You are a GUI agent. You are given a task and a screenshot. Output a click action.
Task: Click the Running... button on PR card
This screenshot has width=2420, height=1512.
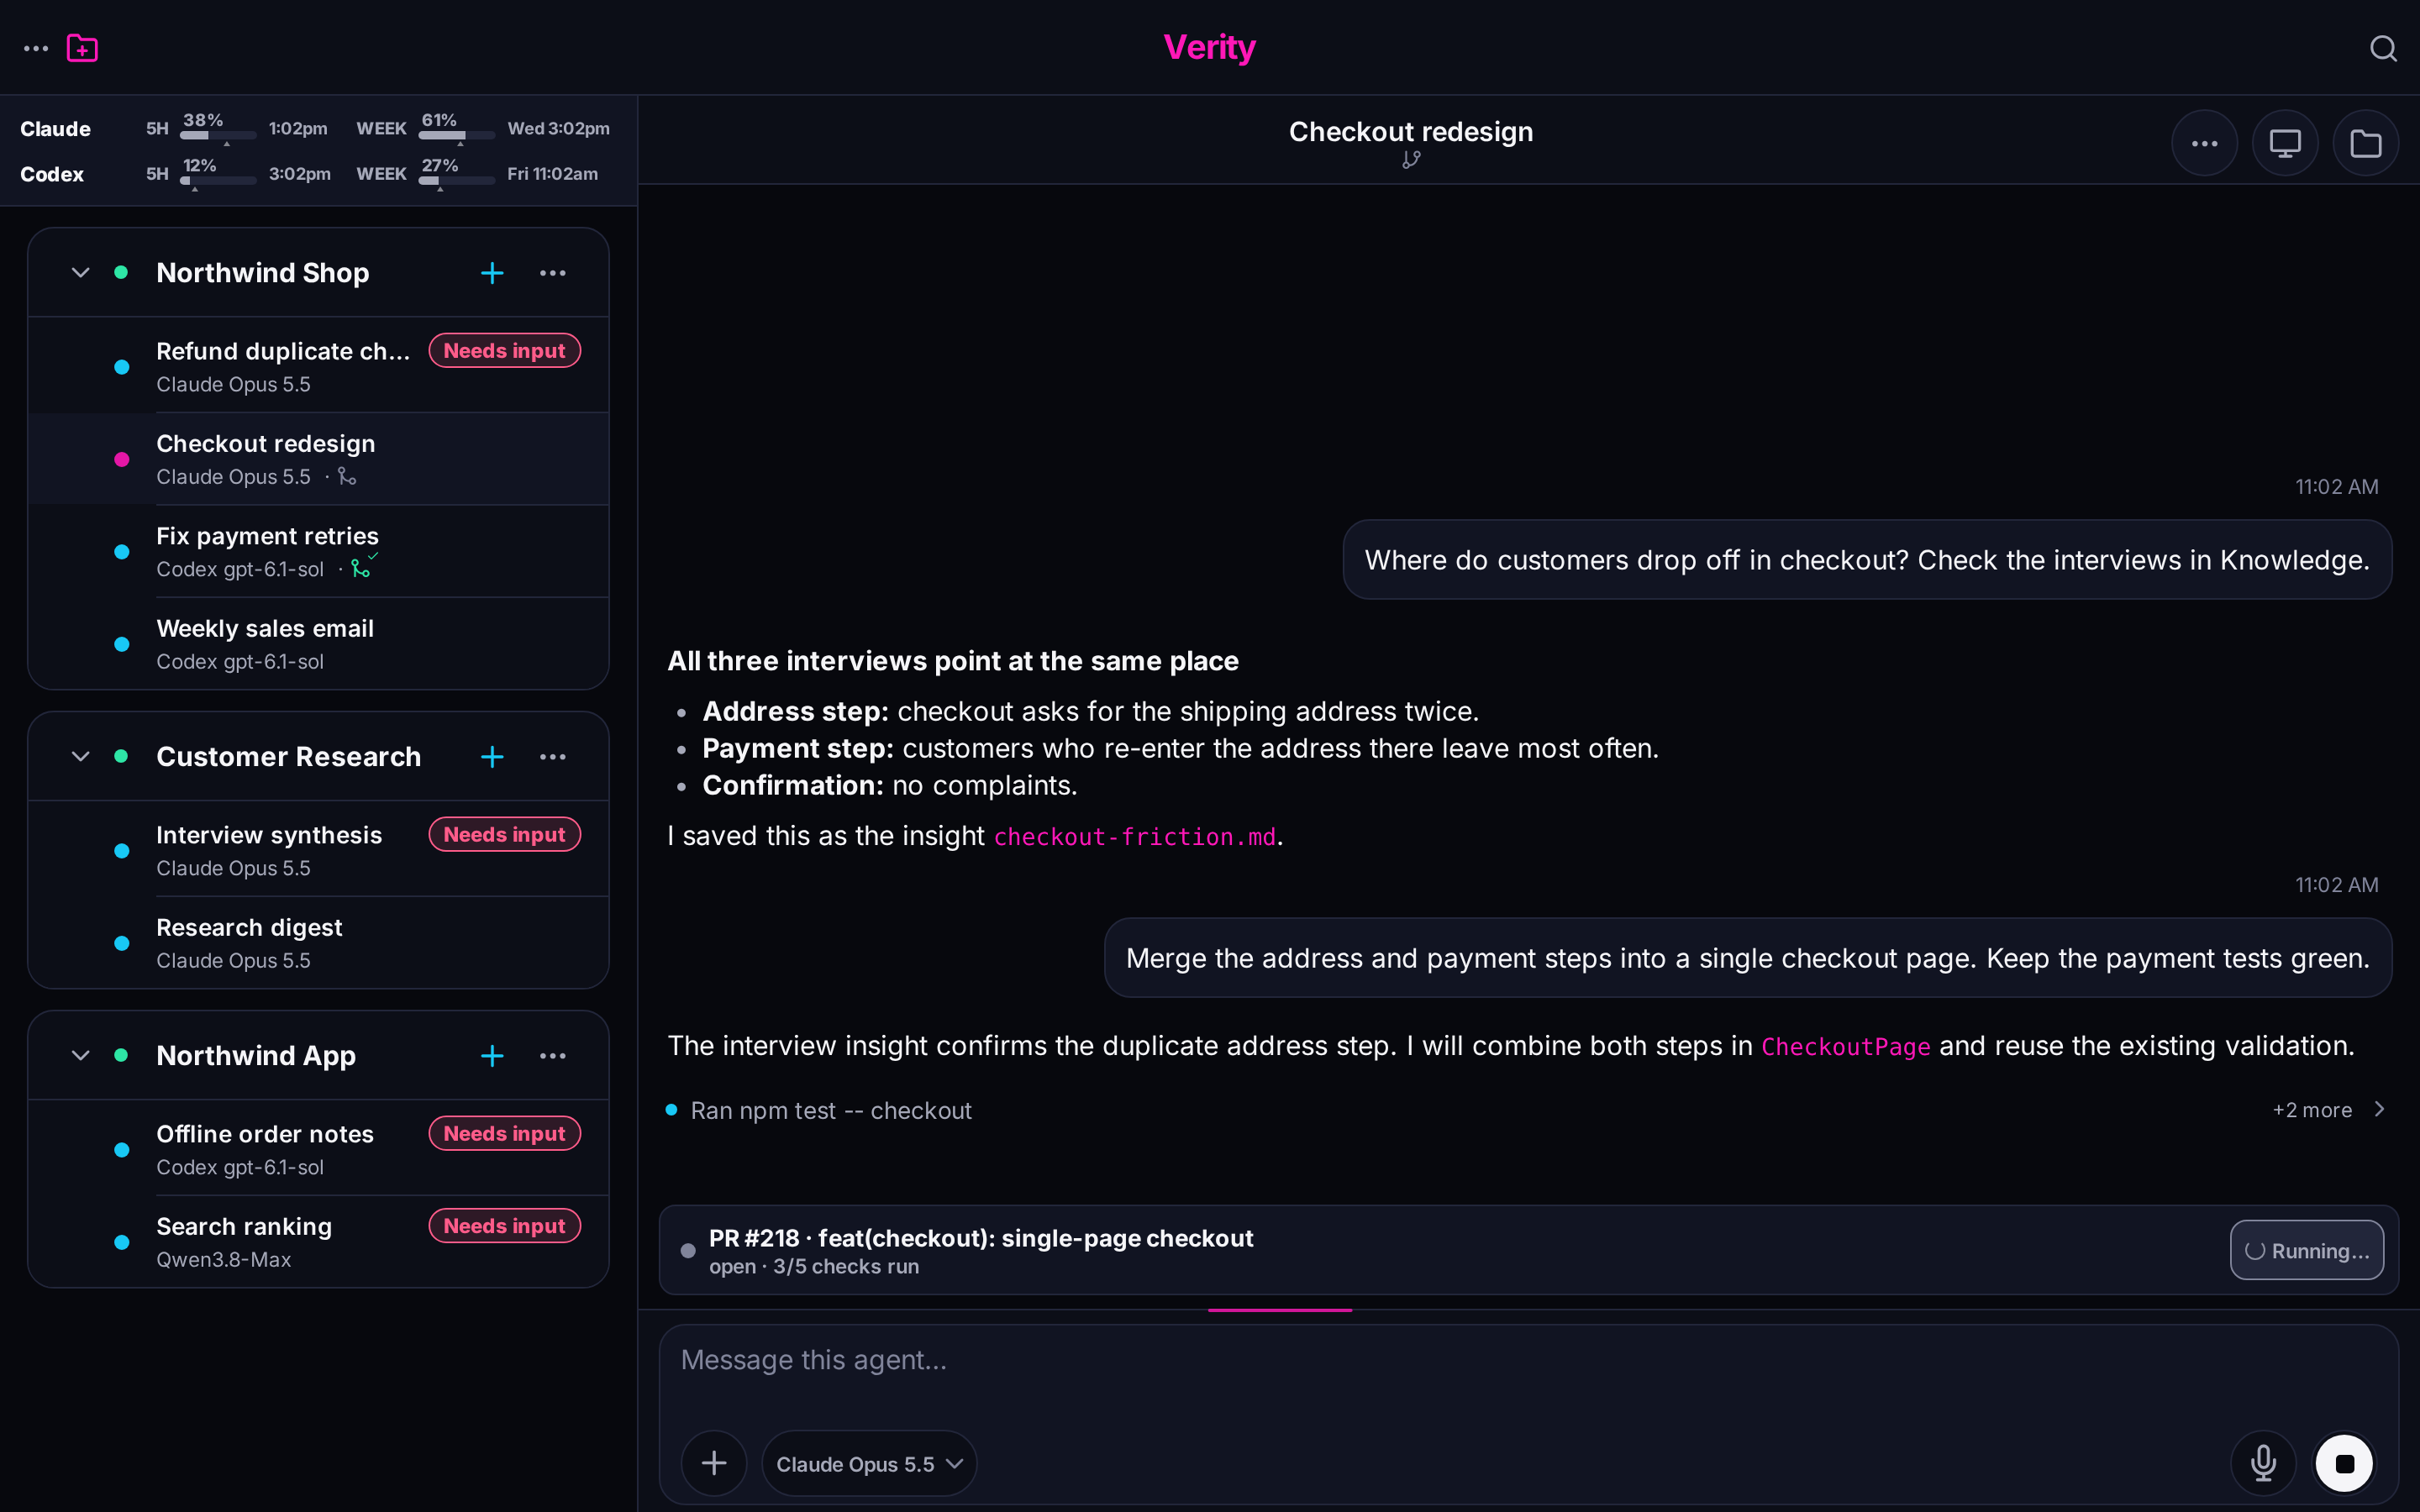[x=2306, y=1250]
